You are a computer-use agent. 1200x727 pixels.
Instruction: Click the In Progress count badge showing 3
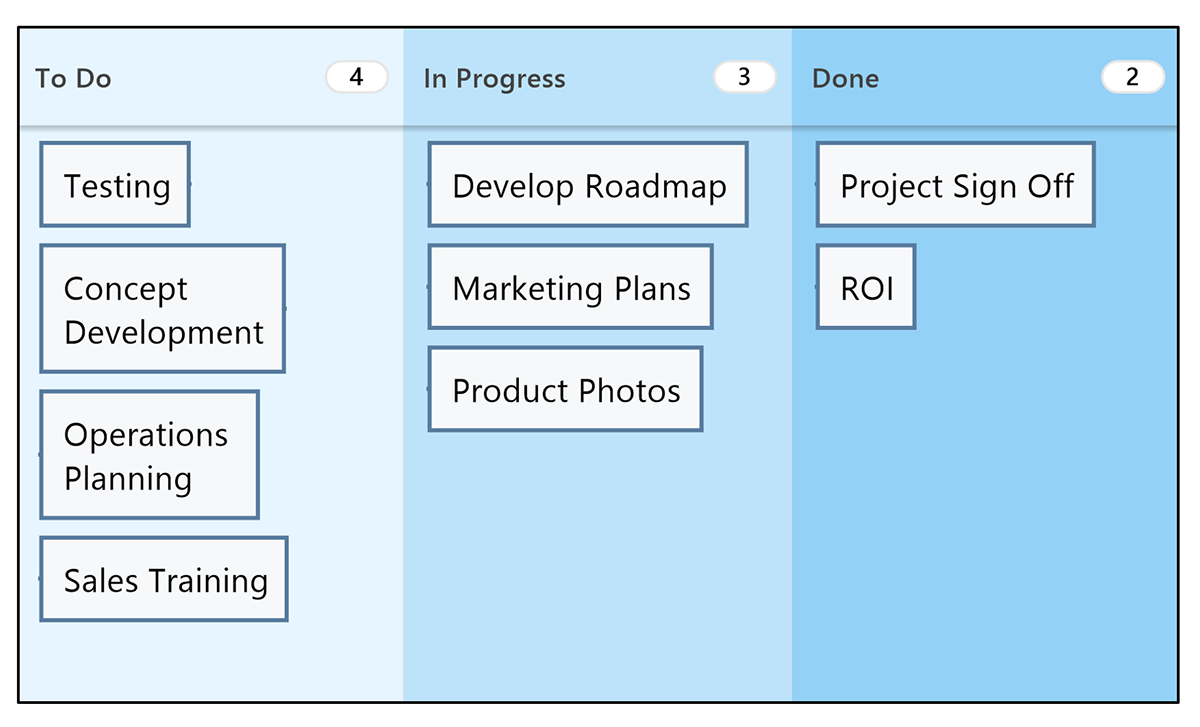click(744, 77)
